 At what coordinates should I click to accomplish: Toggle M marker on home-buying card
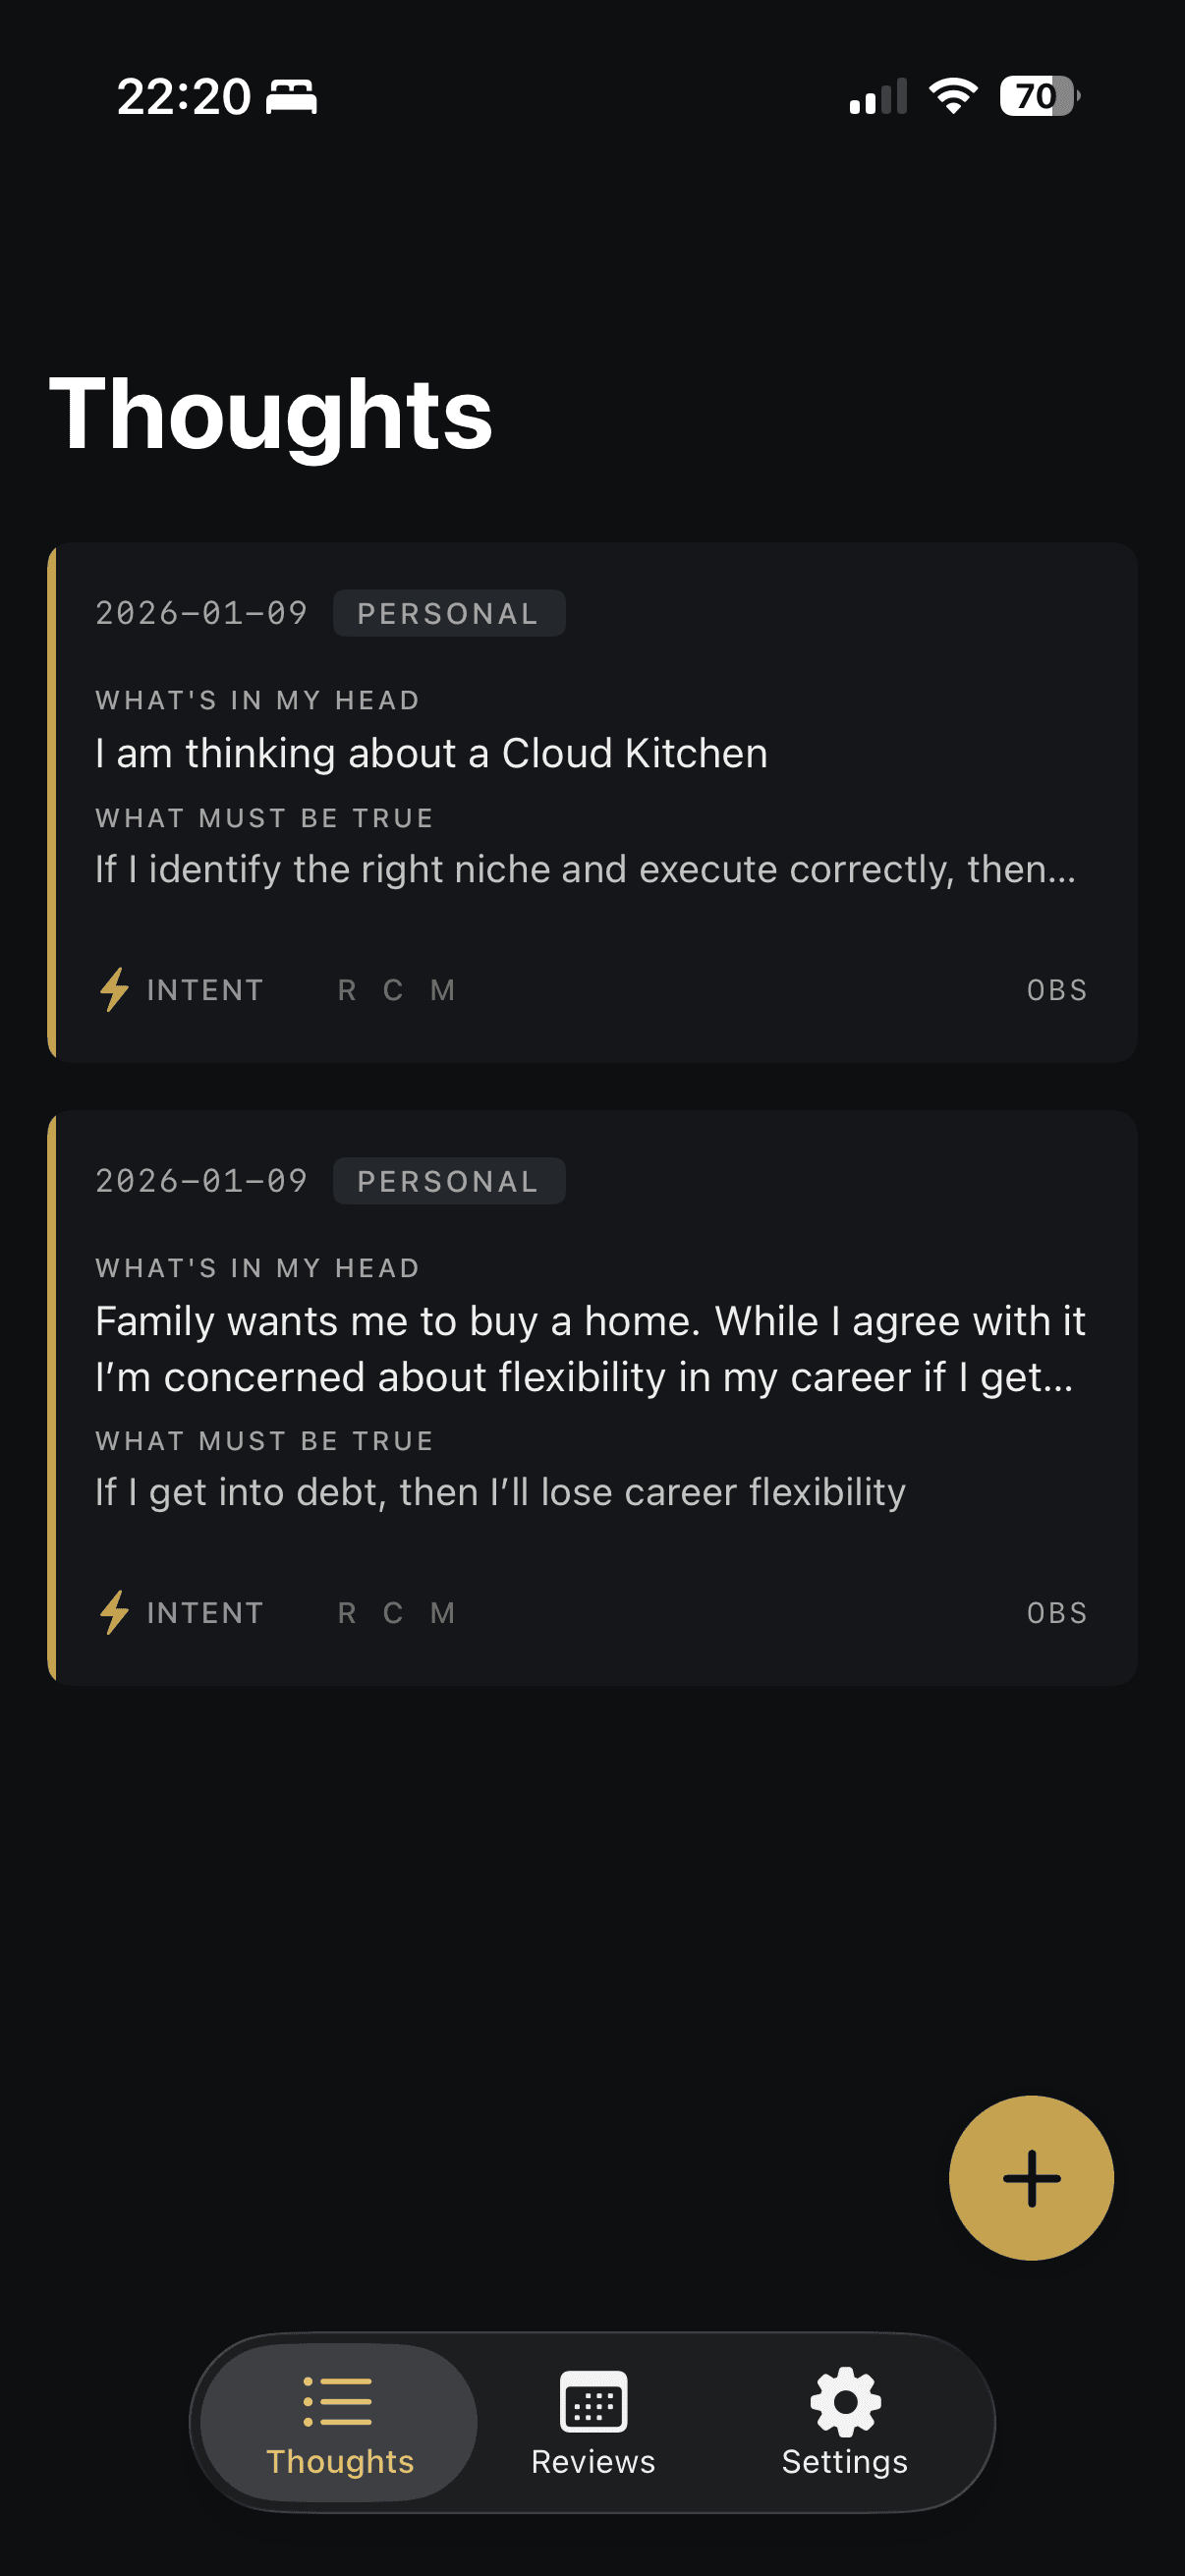[442, 1612]
